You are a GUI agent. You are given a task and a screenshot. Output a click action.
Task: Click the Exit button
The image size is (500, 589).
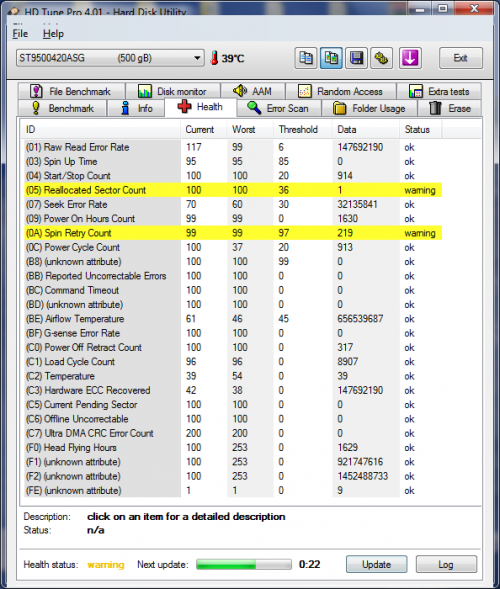[461, 58]
